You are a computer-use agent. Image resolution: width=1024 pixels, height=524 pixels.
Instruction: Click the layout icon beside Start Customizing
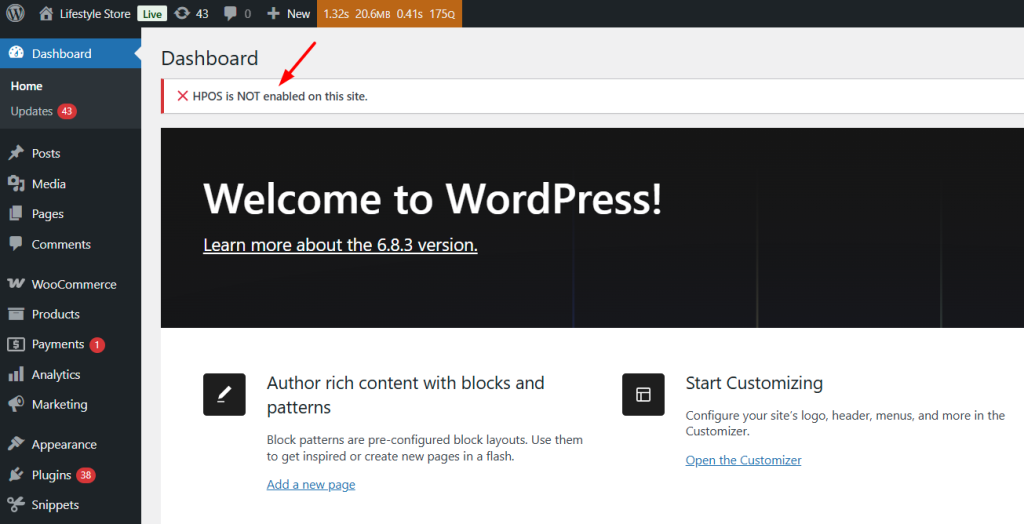643,395
